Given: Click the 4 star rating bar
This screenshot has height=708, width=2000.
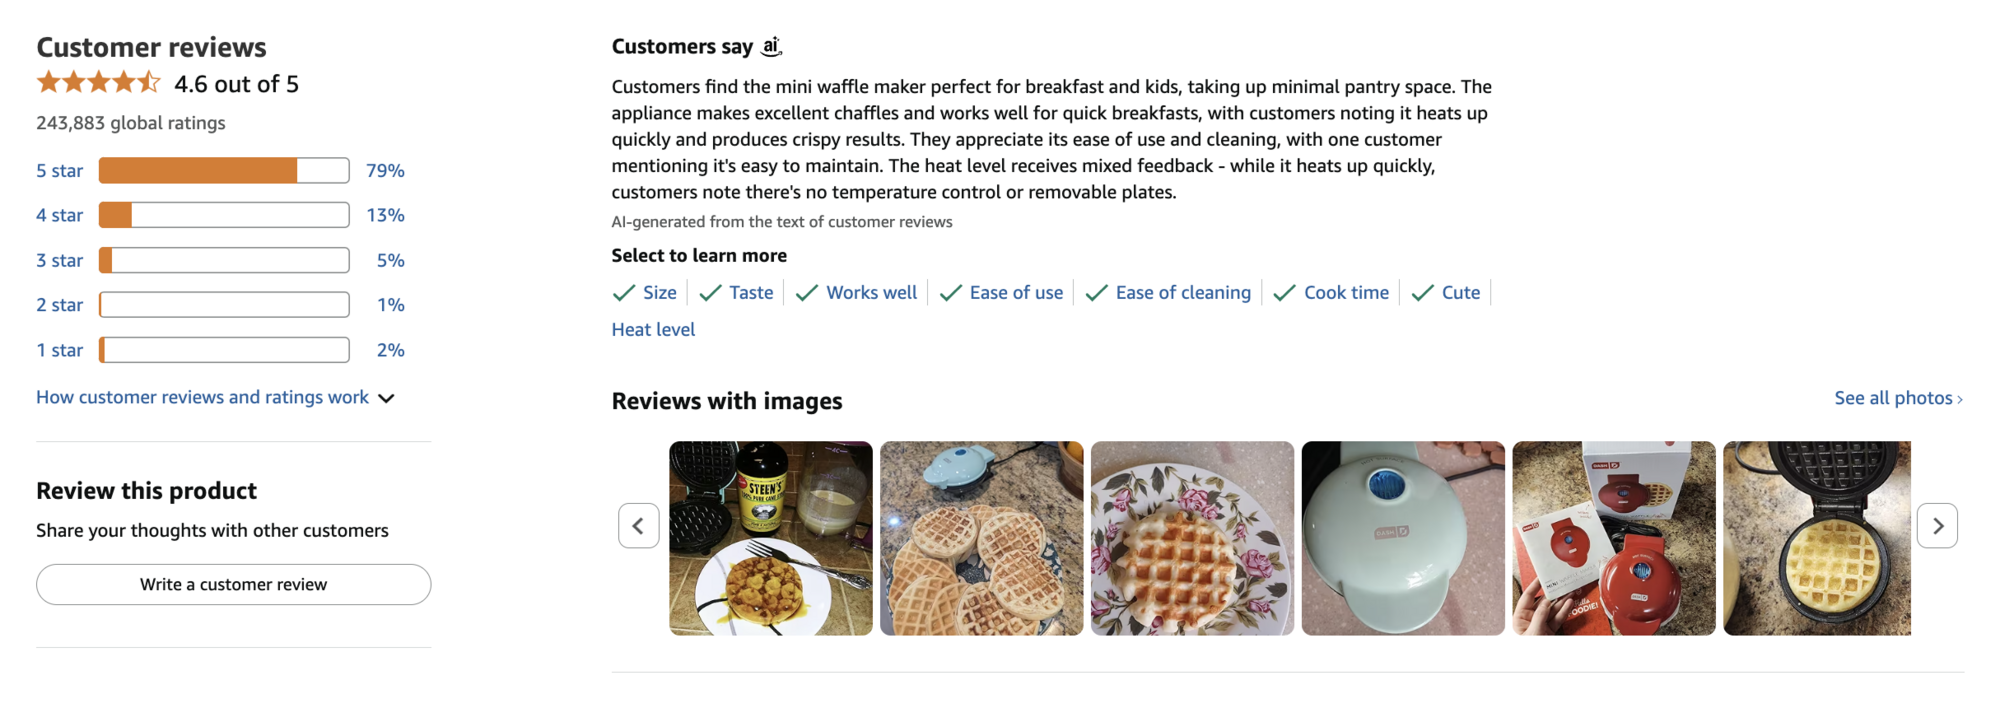Looking at the screenshot, I should pos(224,215).
